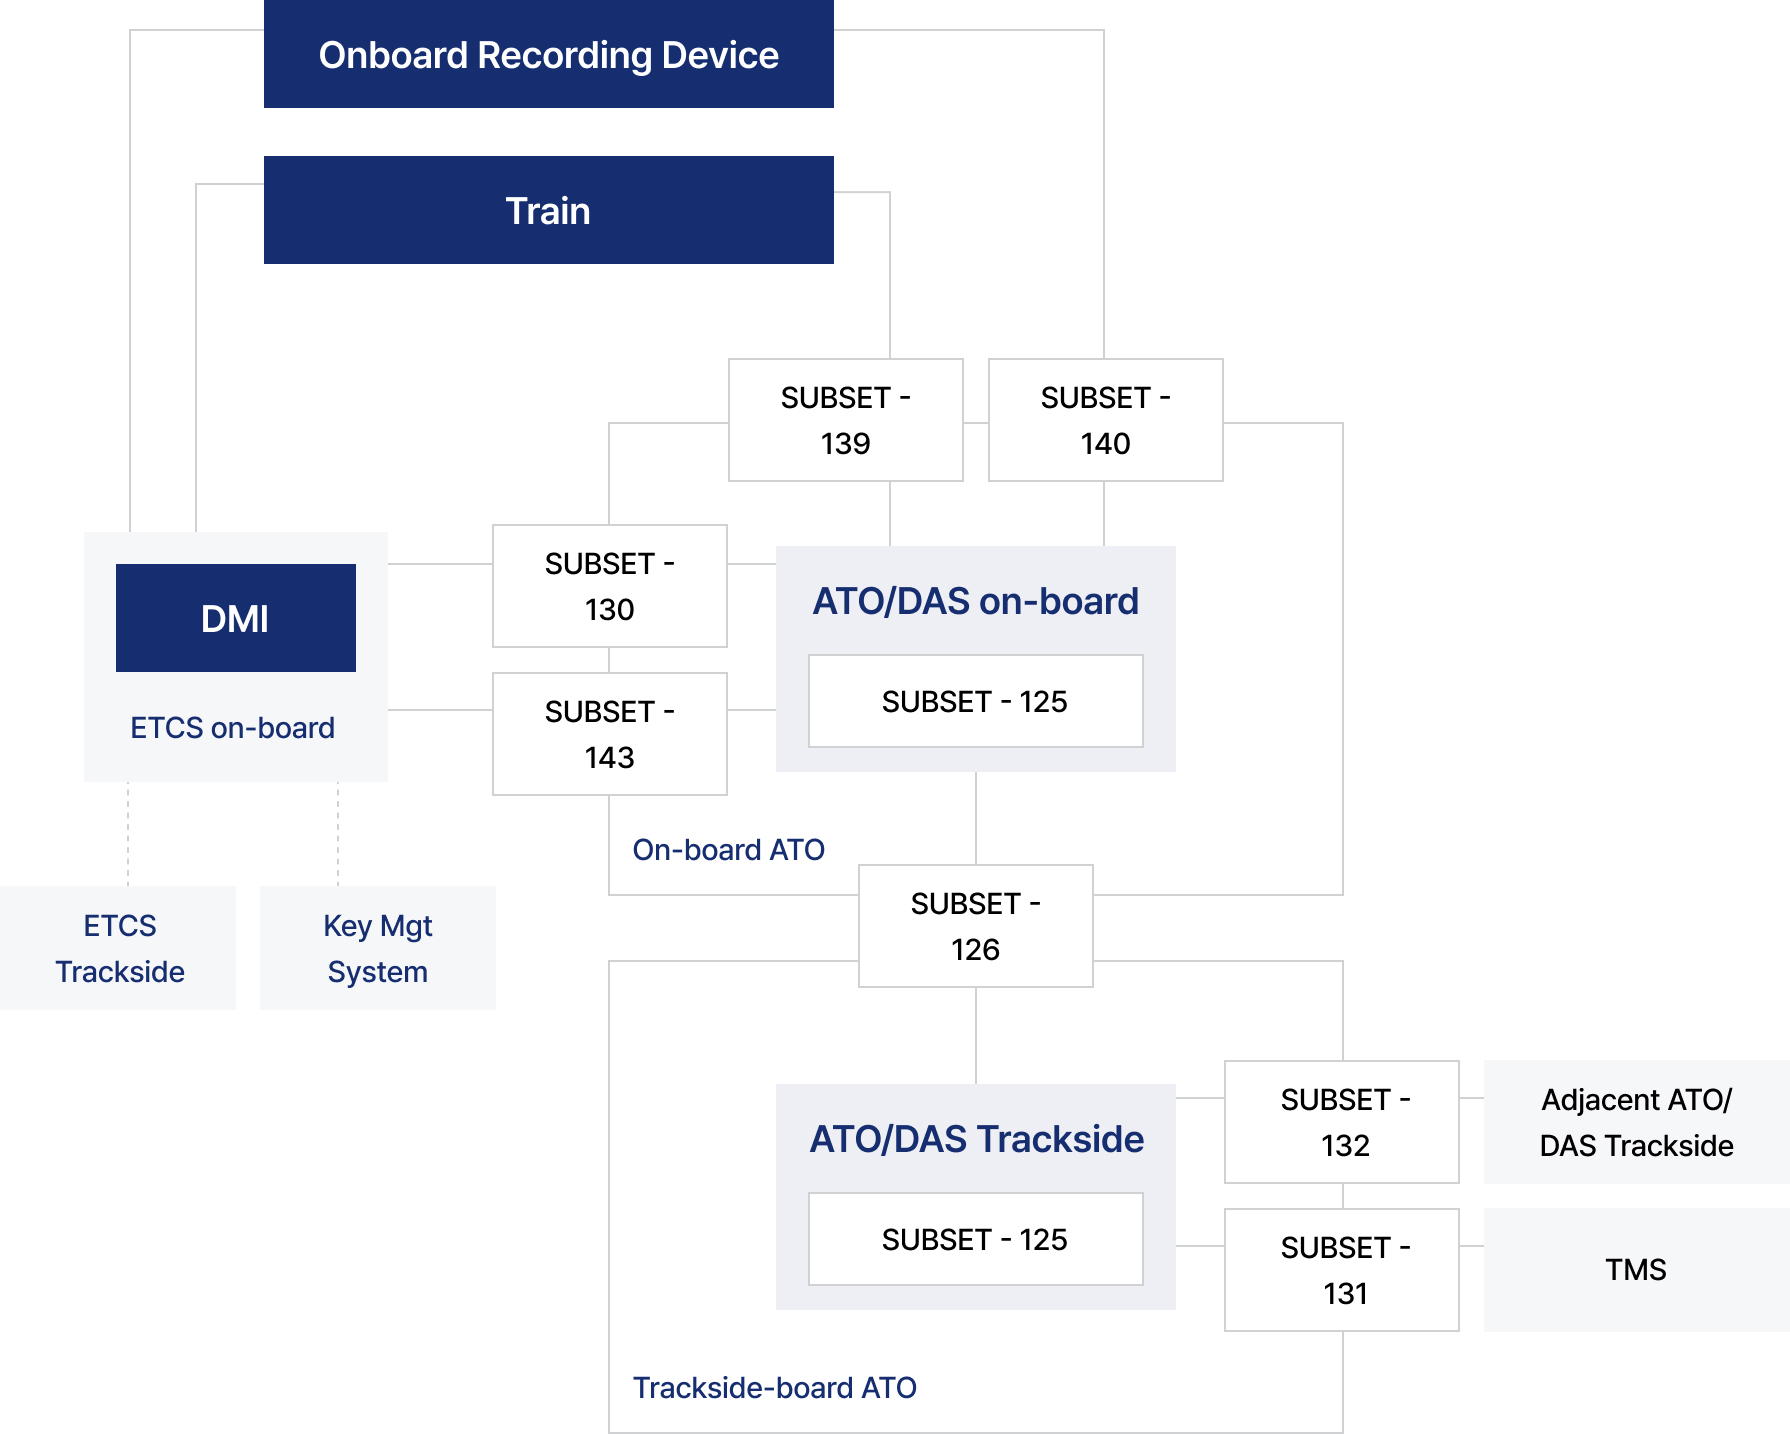
Task: Click the On-board ATO label
Action: point(728,850)
